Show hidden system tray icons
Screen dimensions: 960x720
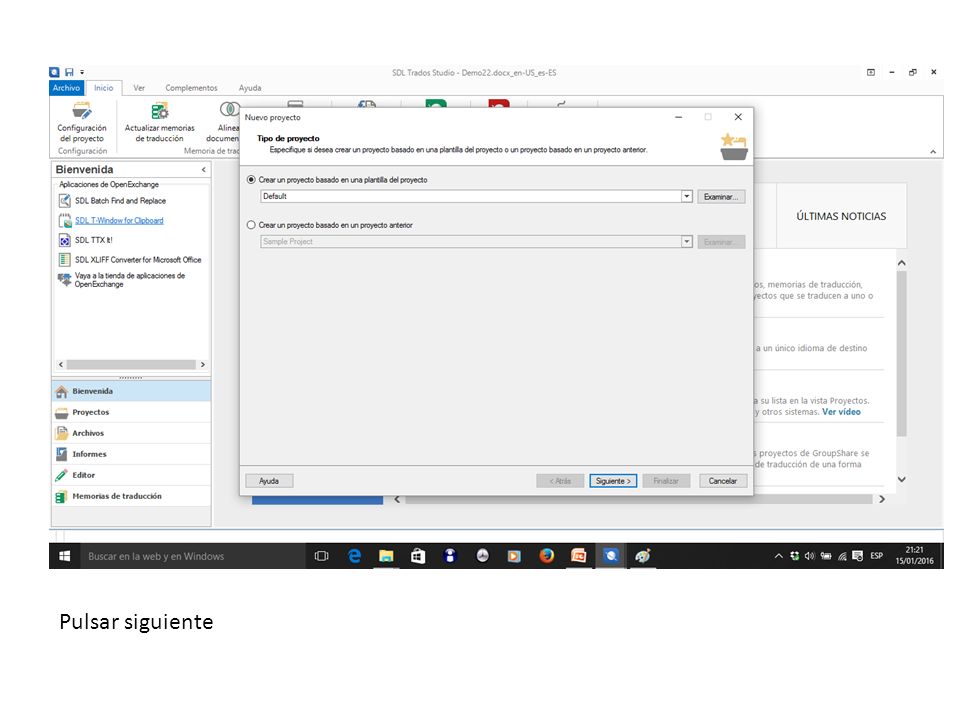coord(778,556)
